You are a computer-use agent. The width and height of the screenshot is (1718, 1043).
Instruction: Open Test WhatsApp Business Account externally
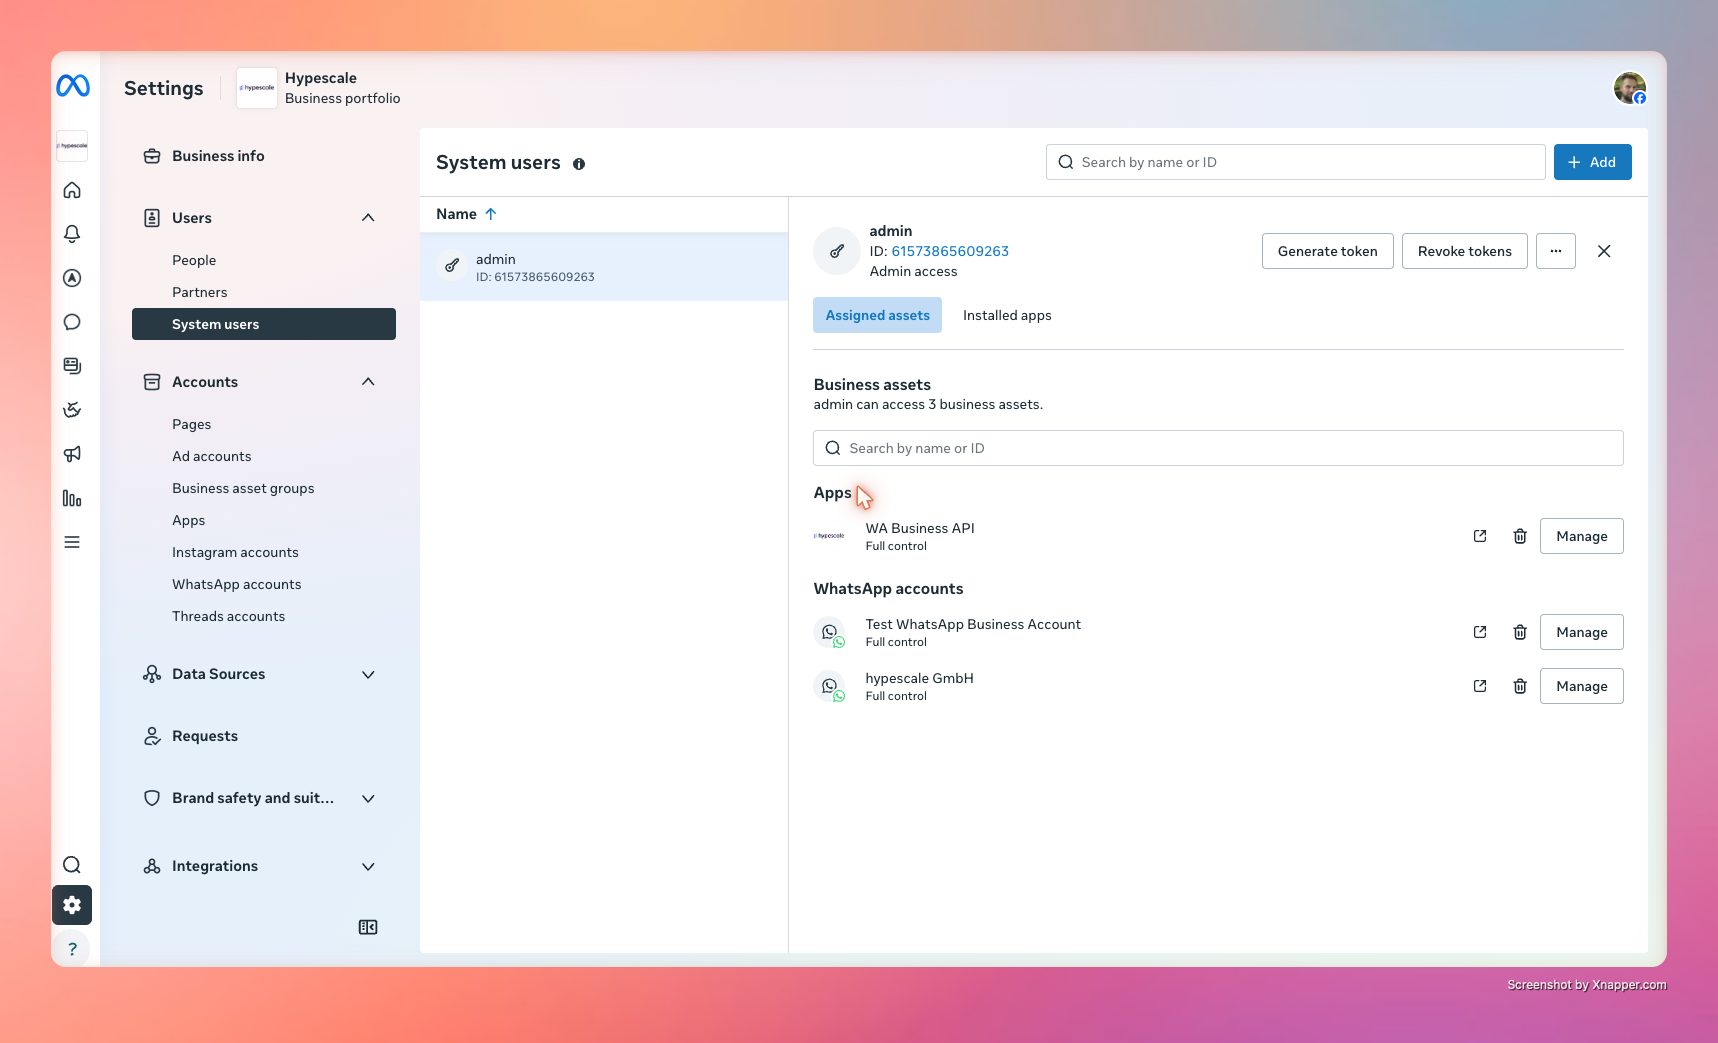coord(1480,632)
